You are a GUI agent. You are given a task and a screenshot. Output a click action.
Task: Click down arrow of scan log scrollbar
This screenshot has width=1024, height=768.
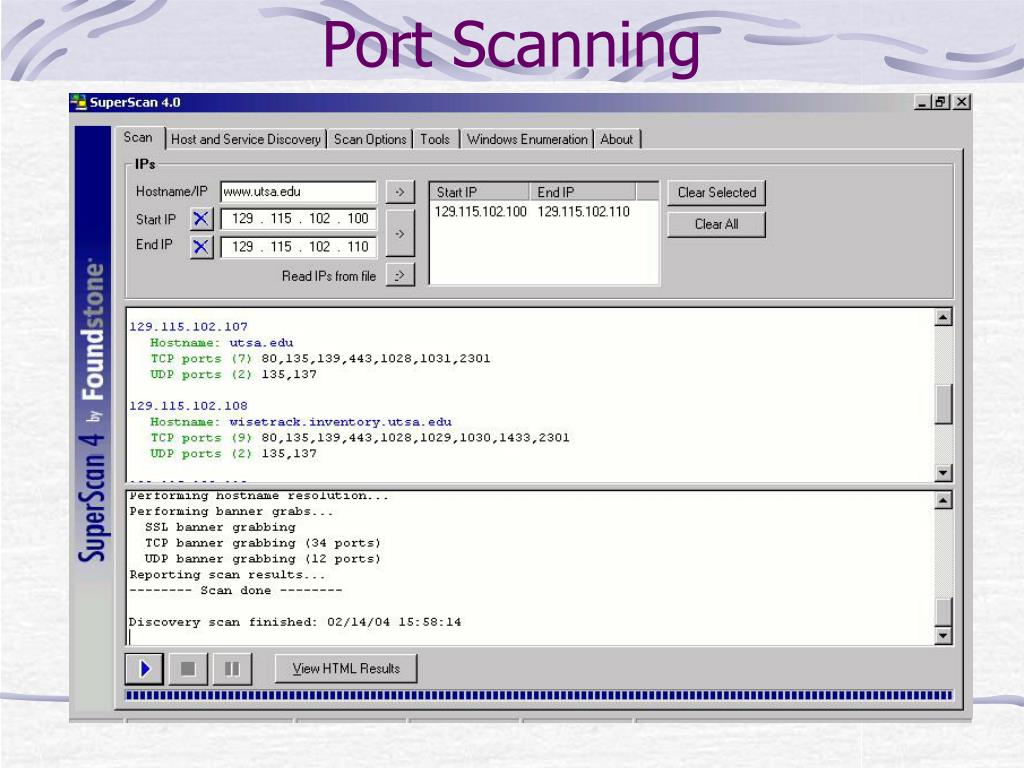[x=943, y=635]
